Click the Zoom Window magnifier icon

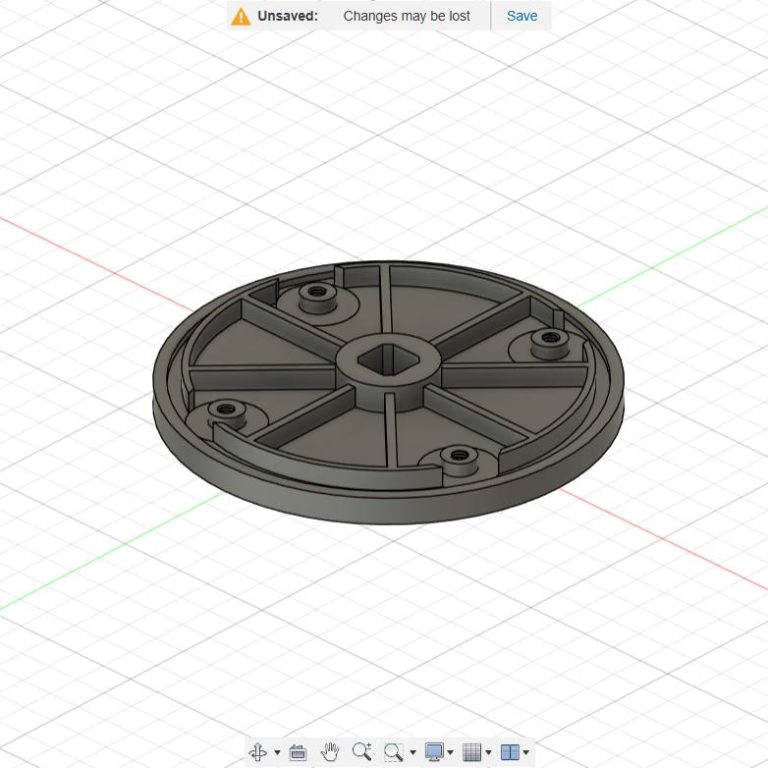point(394,752)
